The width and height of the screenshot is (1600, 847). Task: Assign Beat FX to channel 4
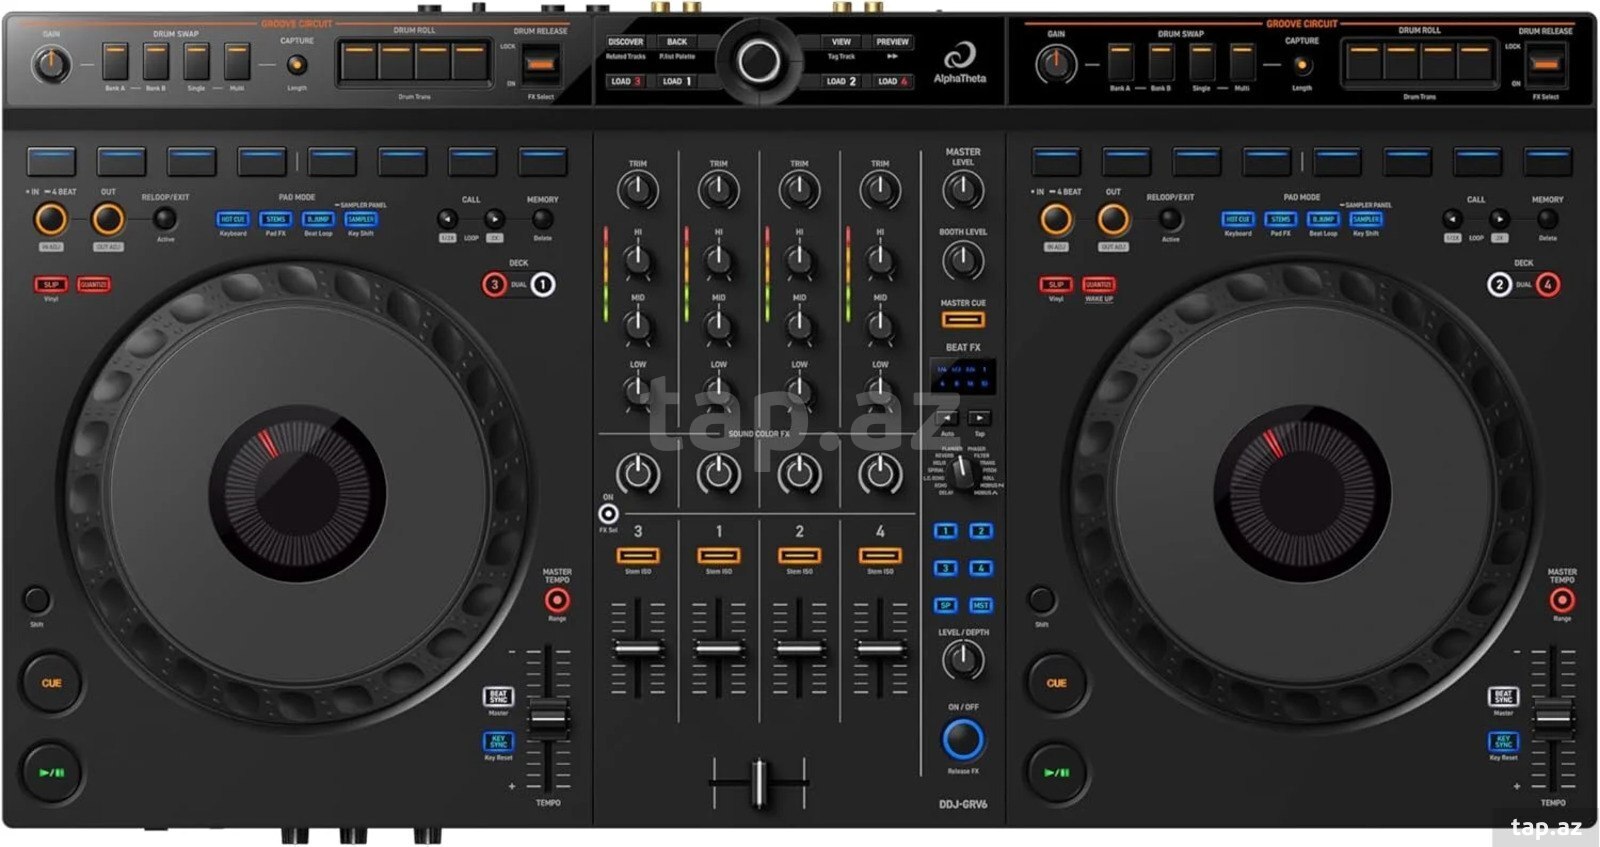[981, 568]
